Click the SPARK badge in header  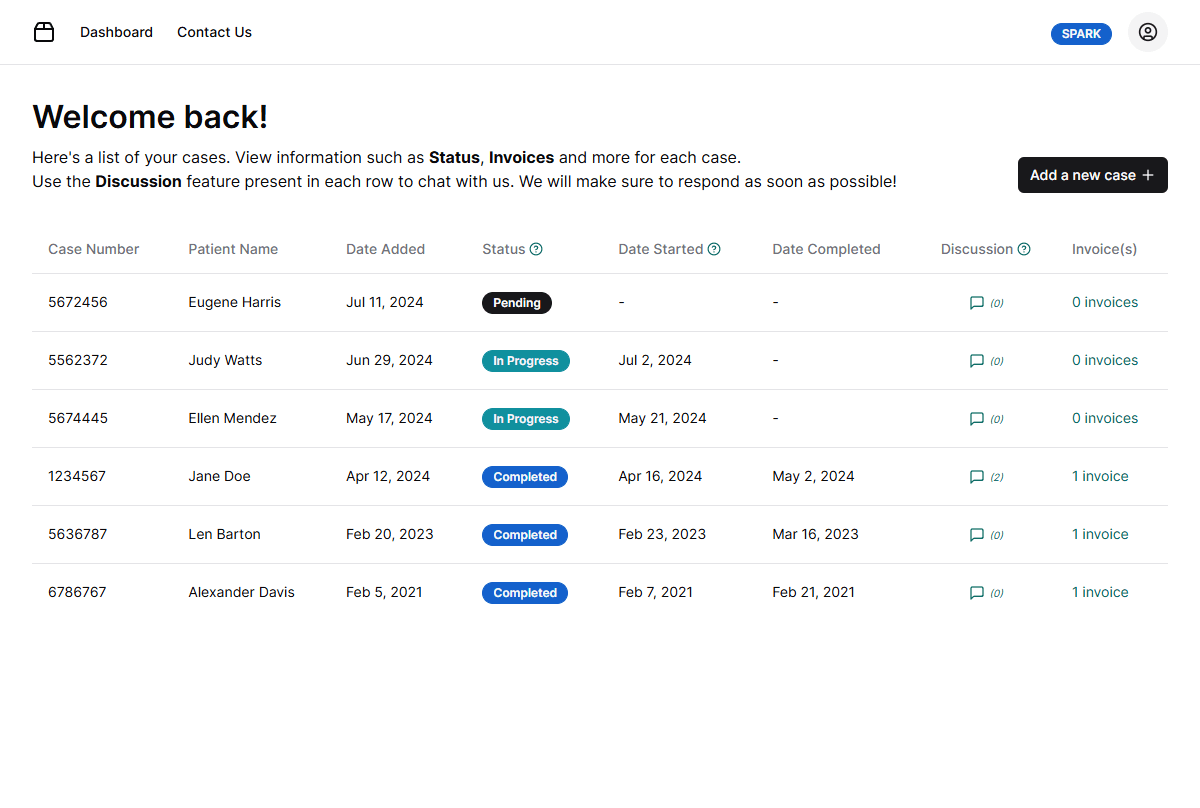pos(1081,34)
